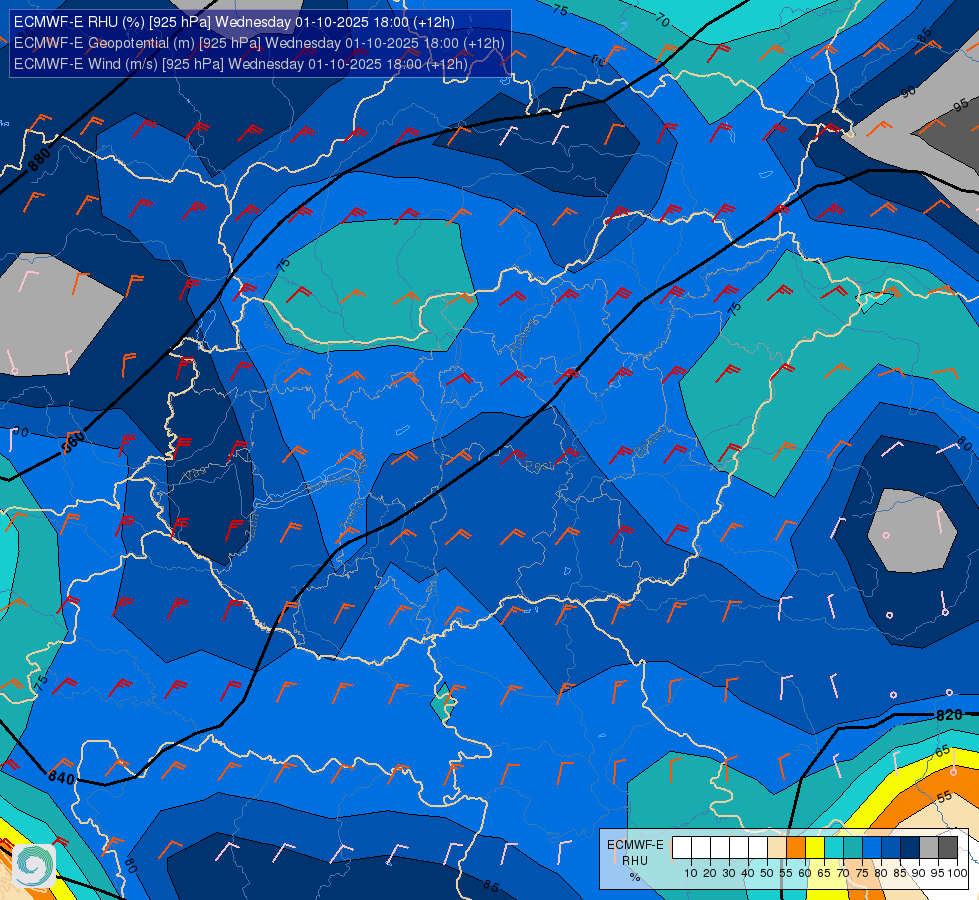
Task: Click the 90 humidity contour label
Action: (908, 91)
